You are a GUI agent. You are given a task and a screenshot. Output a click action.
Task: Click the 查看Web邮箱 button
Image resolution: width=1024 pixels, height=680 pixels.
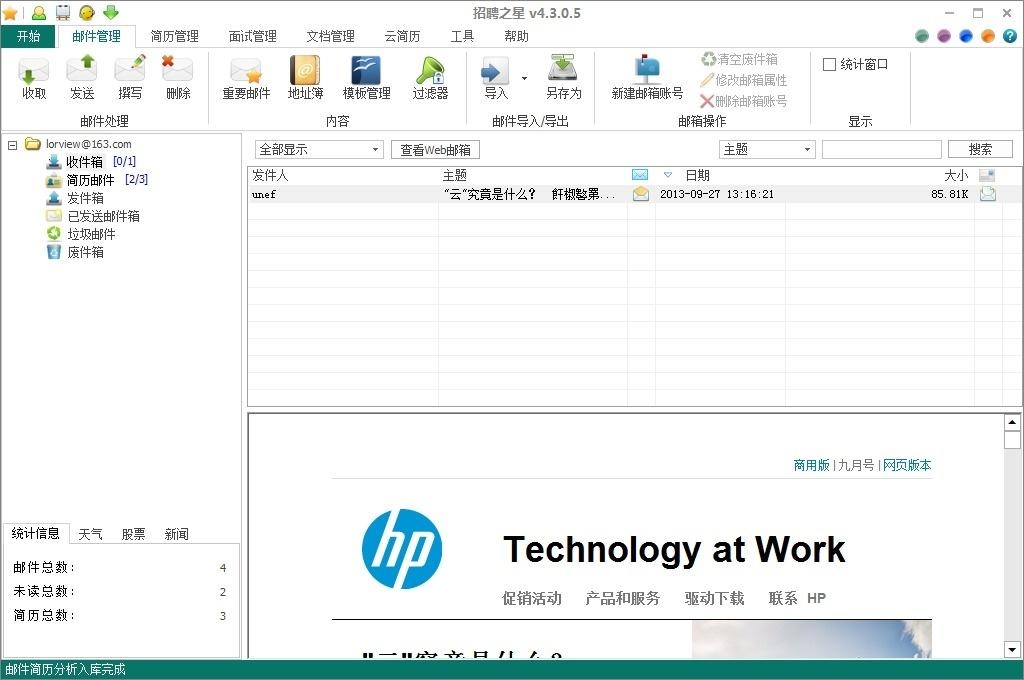point(435,150)
